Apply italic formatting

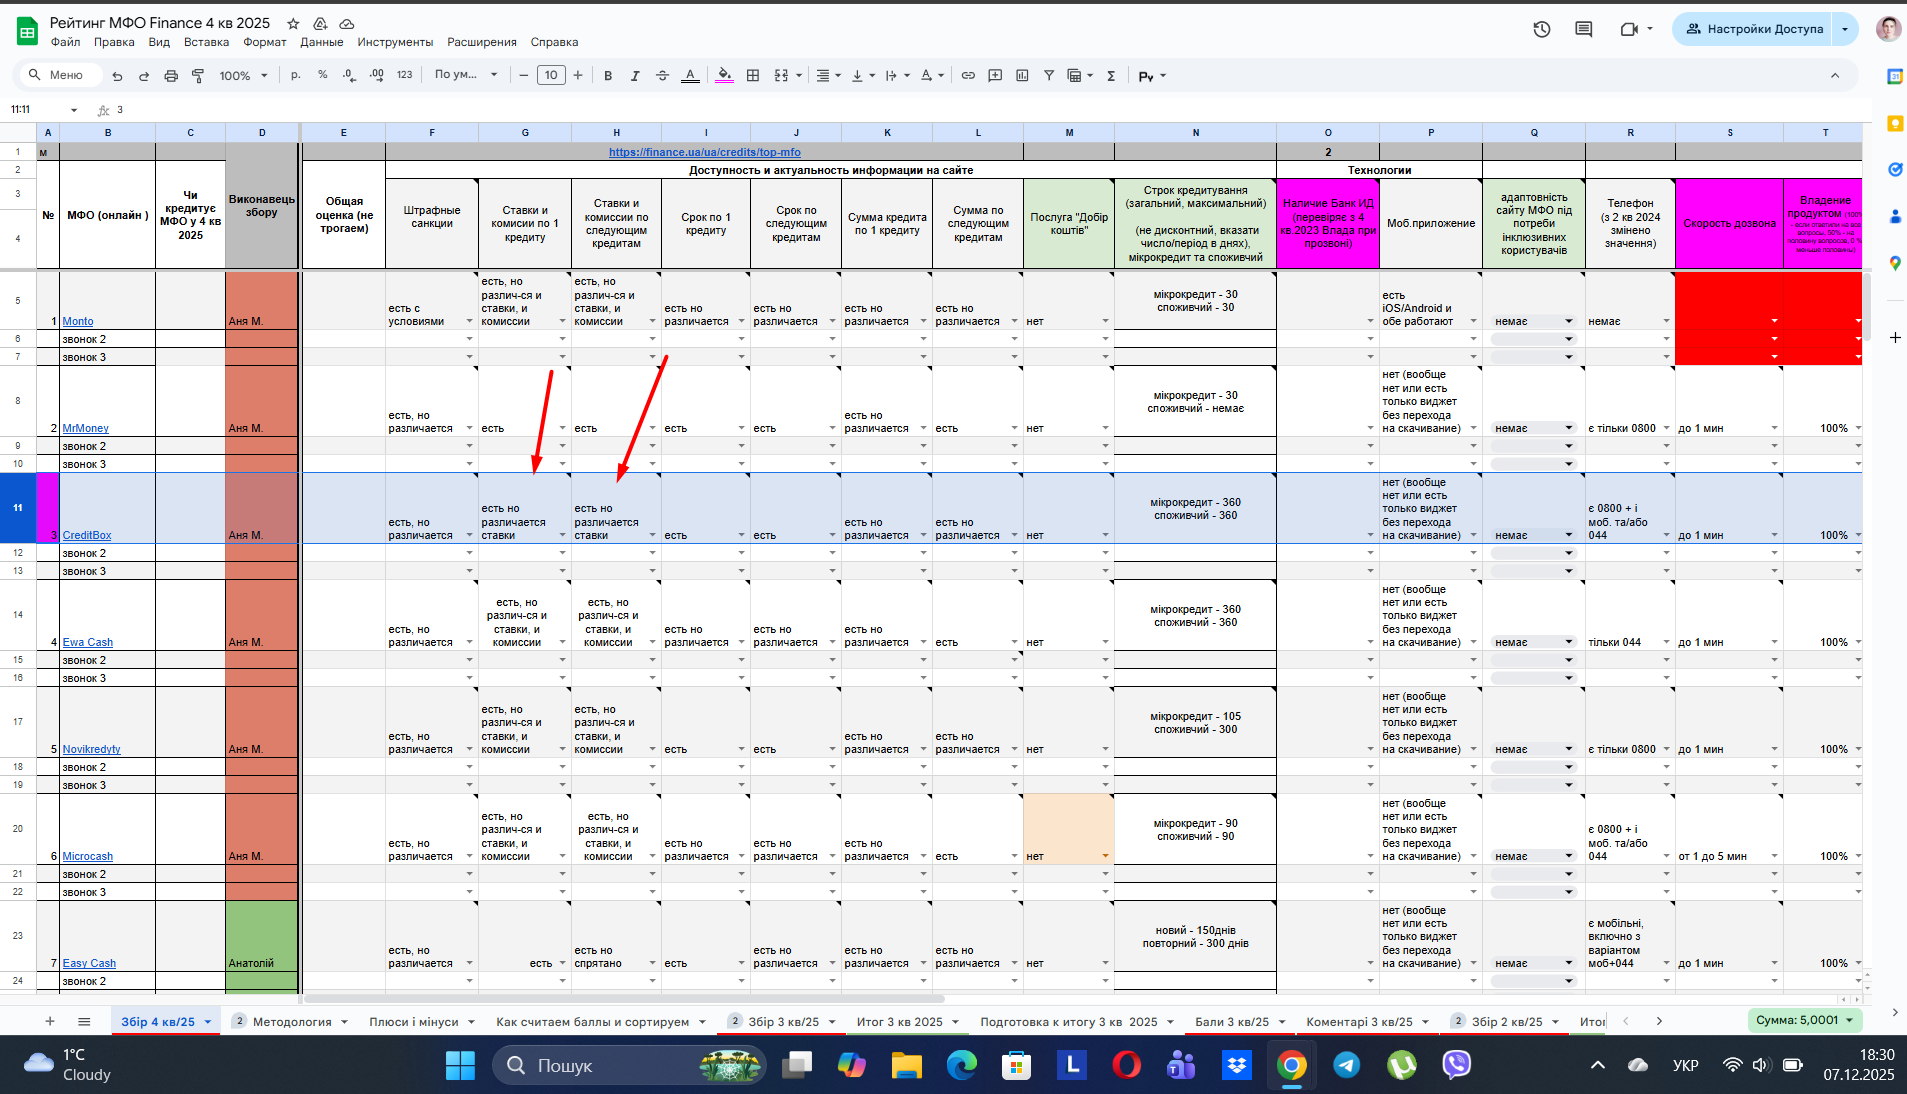click(x=635, y=76)
